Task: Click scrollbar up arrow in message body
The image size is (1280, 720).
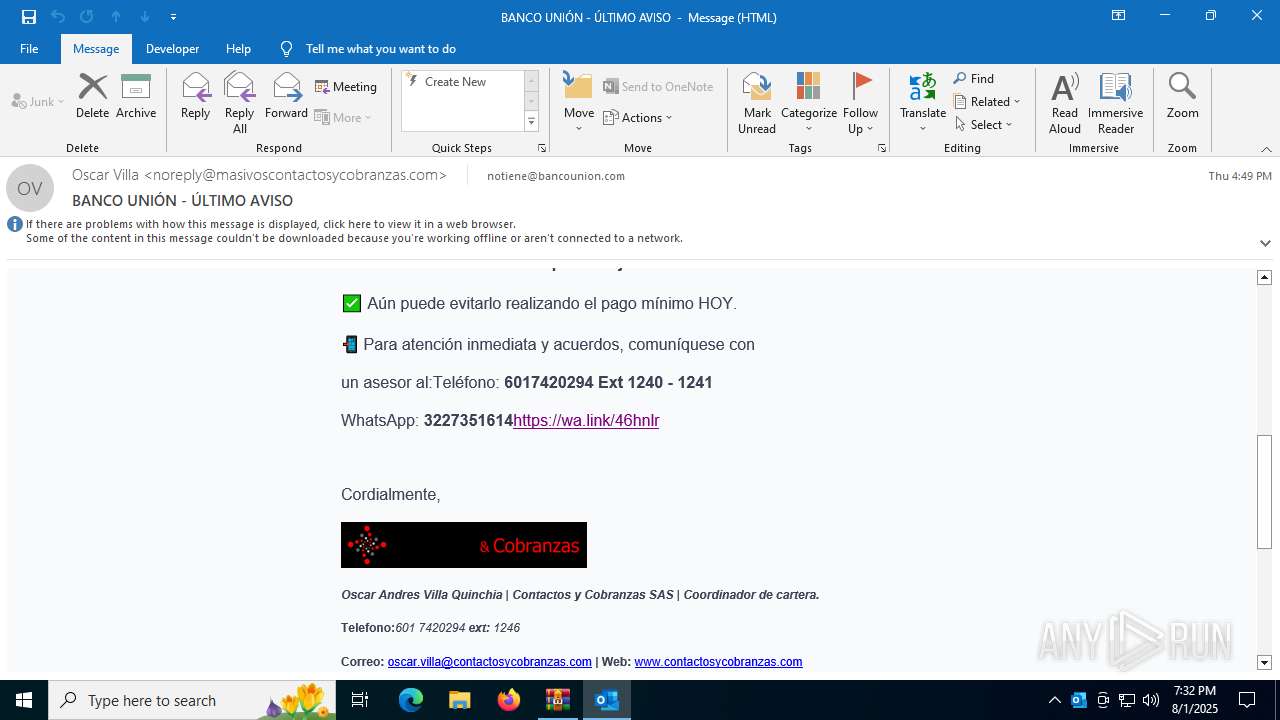Action: [x=1265, y=277]
